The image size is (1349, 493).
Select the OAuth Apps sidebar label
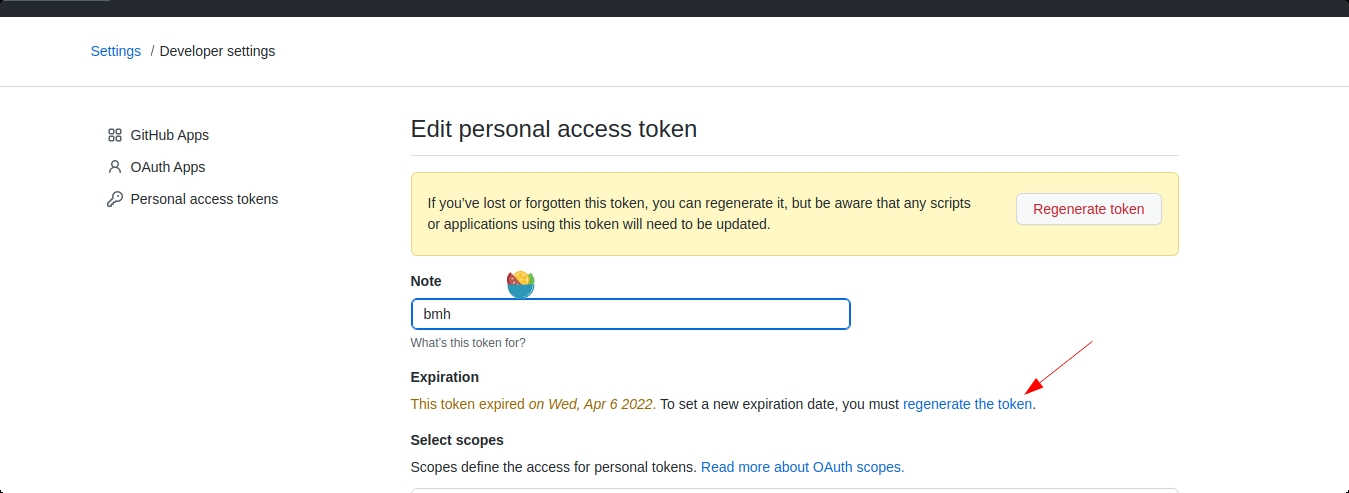tap(167, 167)
